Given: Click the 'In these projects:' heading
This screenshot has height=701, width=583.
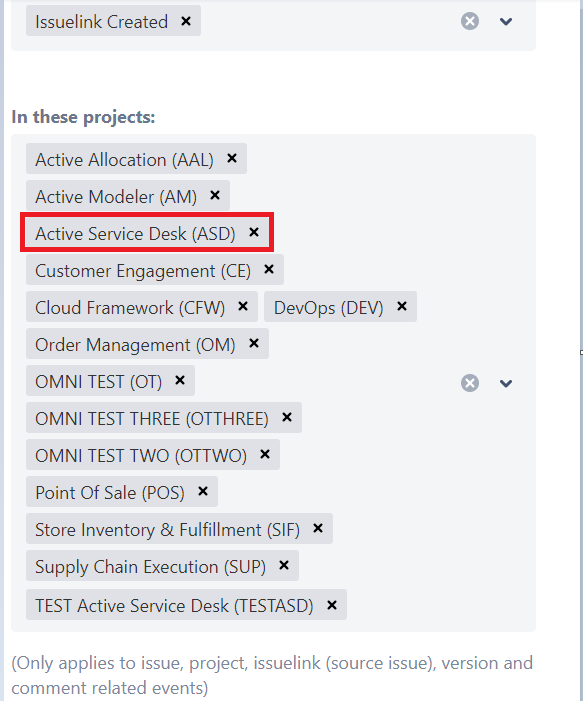Looking at the screenshot, I should (83, 117).
